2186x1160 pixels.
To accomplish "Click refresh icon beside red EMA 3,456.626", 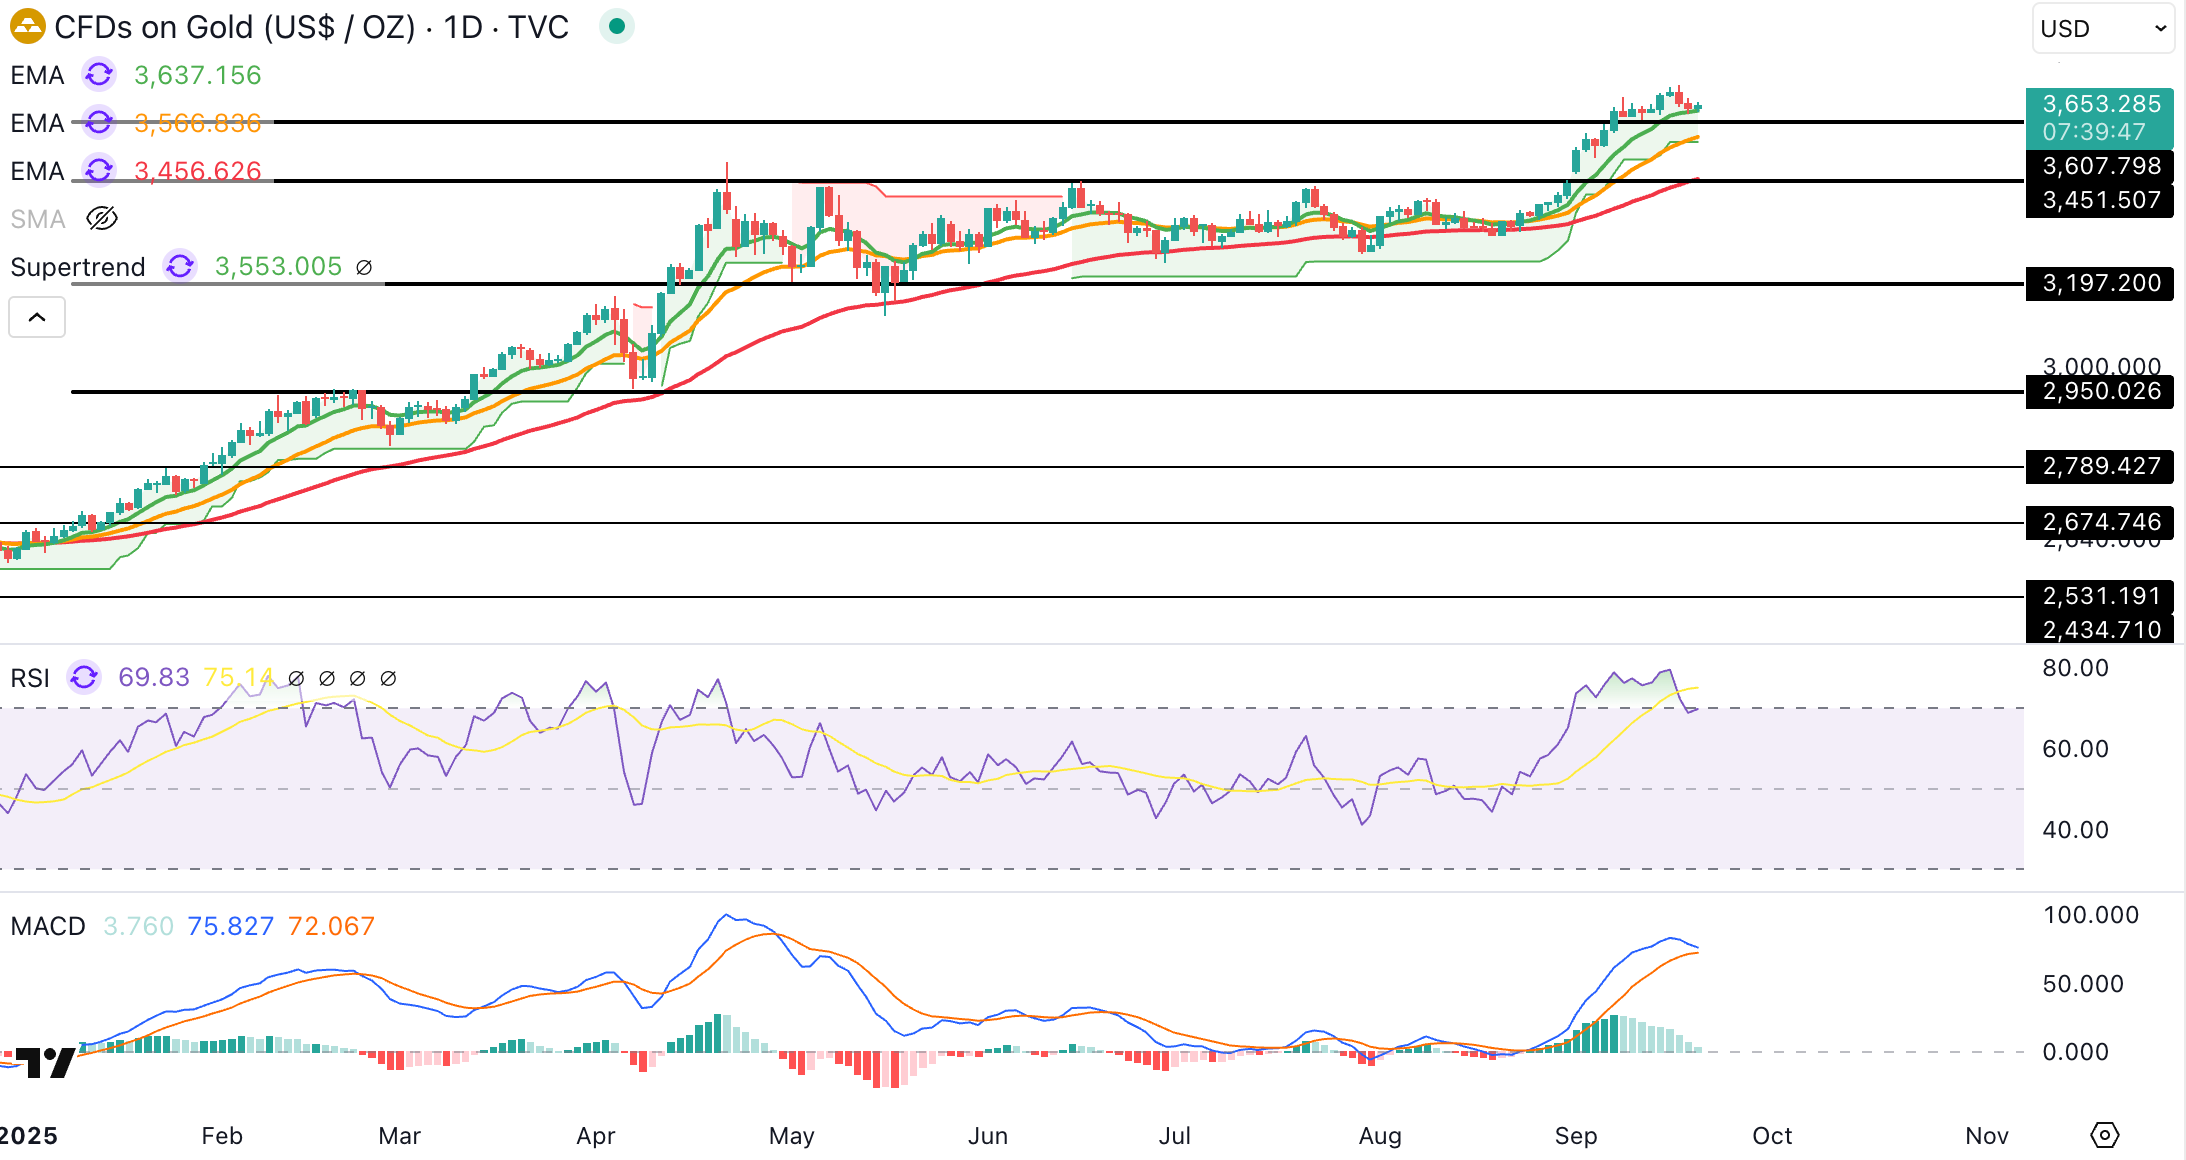I will point(99,171).
